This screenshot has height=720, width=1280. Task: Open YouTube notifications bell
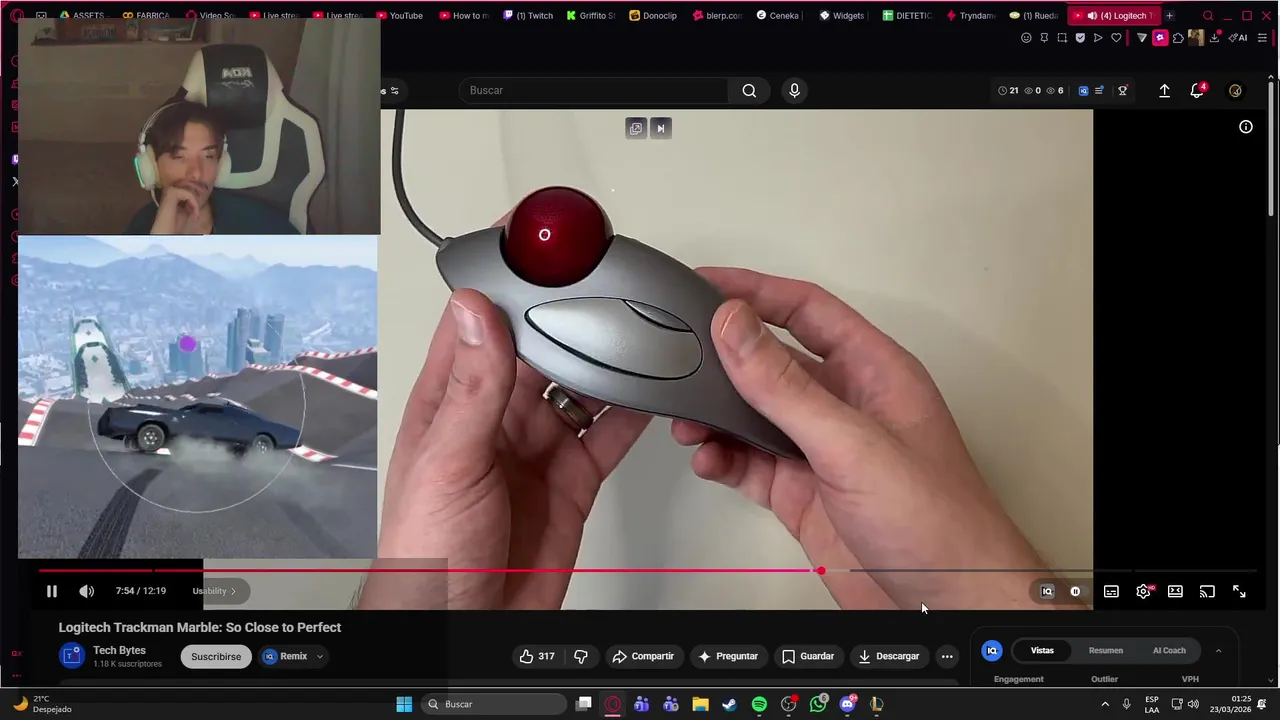1197,90
